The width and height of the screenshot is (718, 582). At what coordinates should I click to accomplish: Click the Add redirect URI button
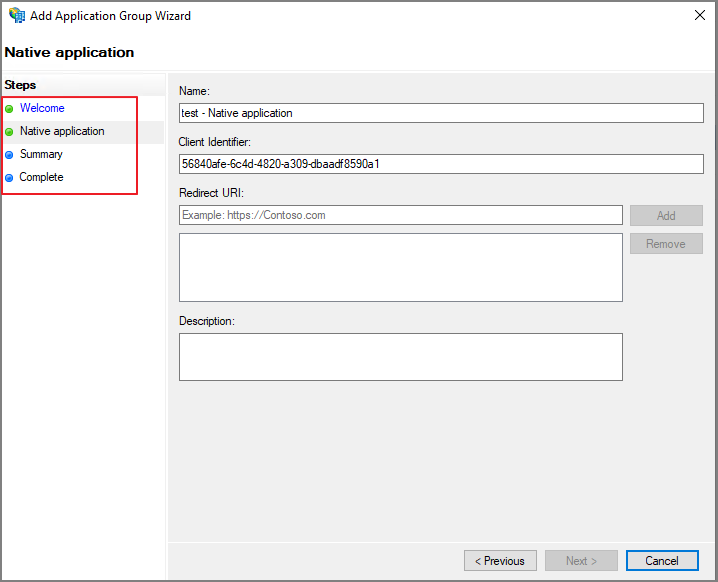tap(666, 216)
